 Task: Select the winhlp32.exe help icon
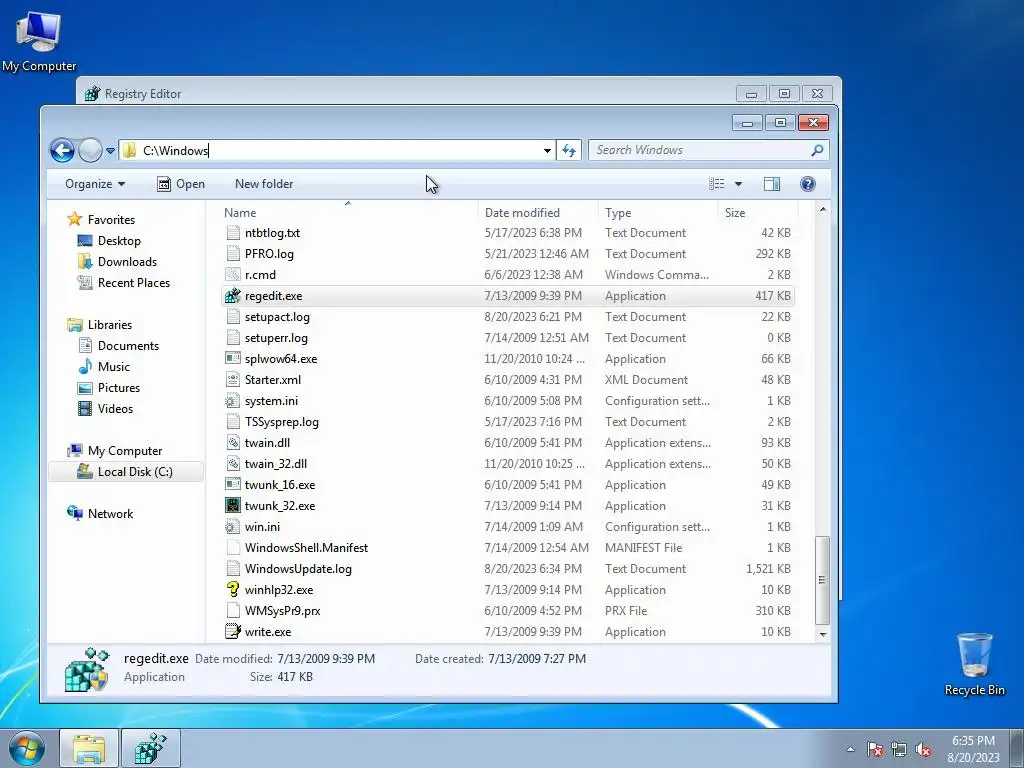[232, 590]
